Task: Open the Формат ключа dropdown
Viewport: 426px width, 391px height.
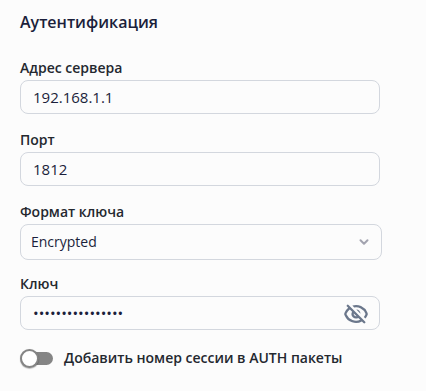Action: 201,242
